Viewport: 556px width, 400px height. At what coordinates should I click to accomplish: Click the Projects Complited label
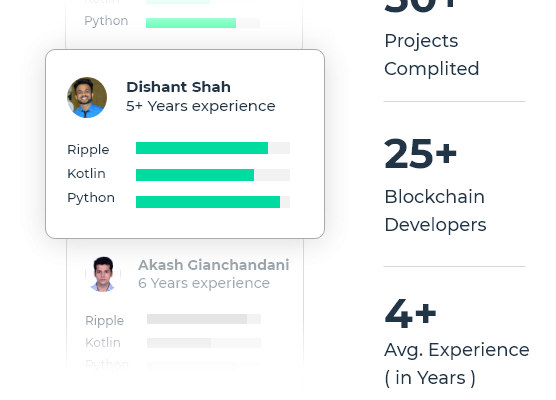click(432, 55)
